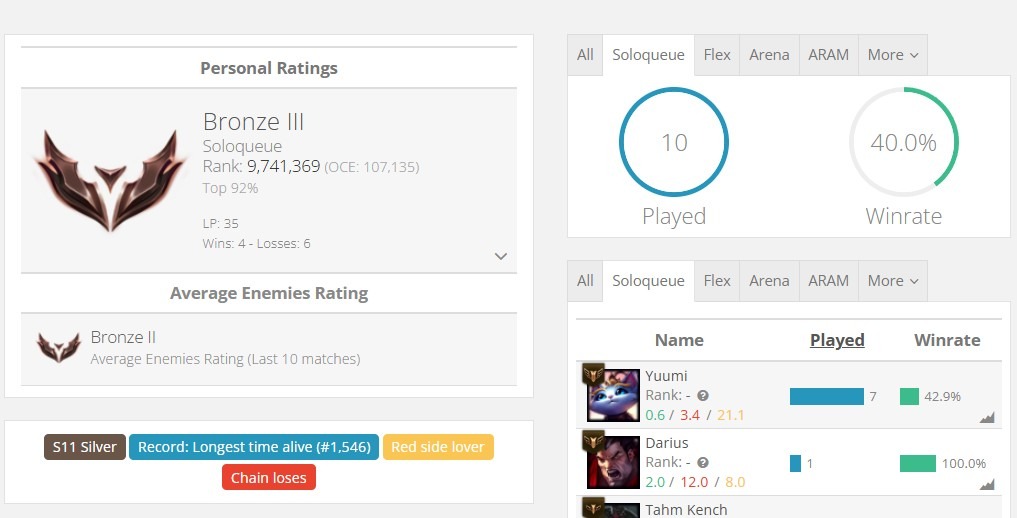Open Yuumi stats graph icon
This screenshot has height=518, width=1017.
[987, 418]
